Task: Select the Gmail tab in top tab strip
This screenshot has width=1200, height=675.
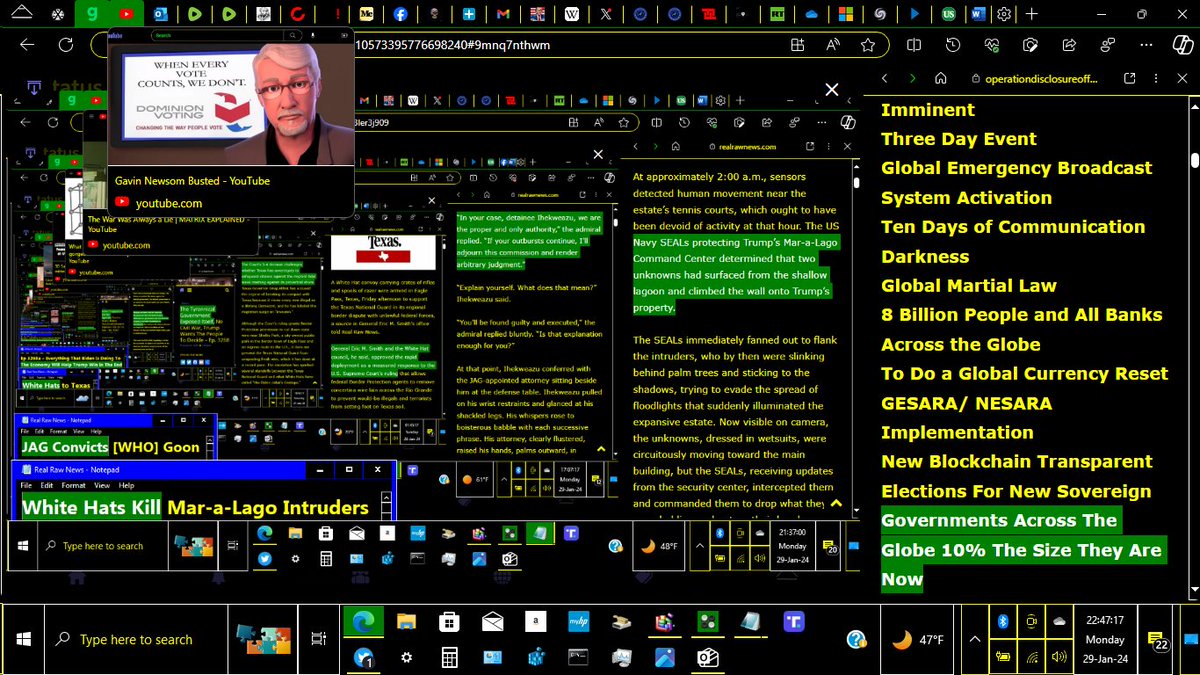Action: click(503, 14)
